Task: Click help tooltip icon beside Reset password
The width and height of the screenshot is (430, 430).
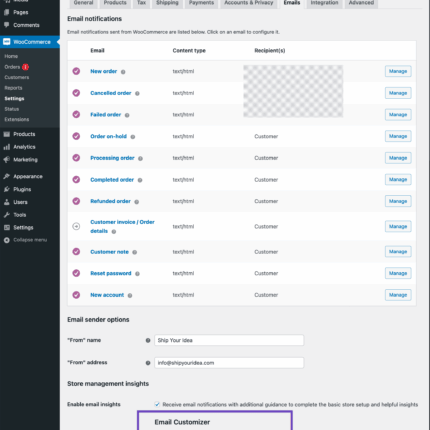Action: tap(137, 274)
